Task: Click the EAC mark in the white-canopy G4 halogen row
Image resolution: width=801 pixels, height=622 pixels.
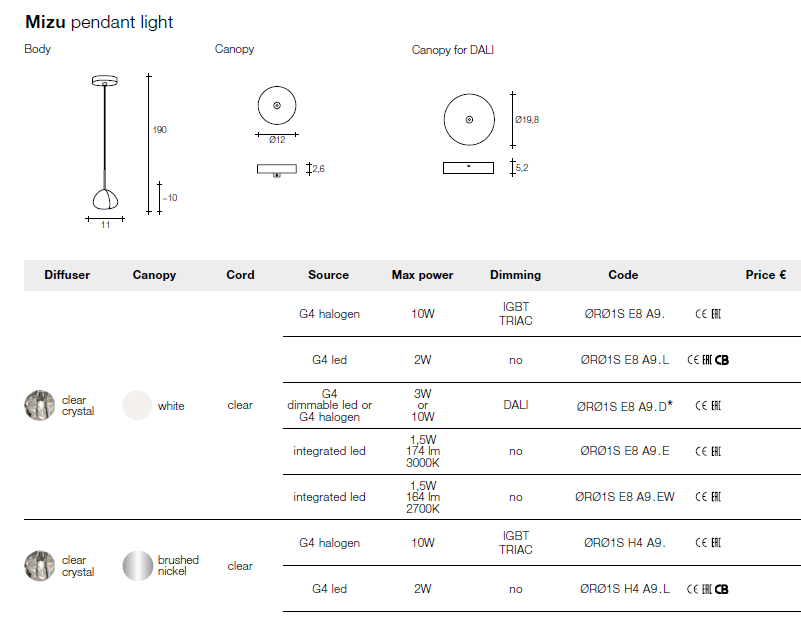Action: tap(716, 314)
